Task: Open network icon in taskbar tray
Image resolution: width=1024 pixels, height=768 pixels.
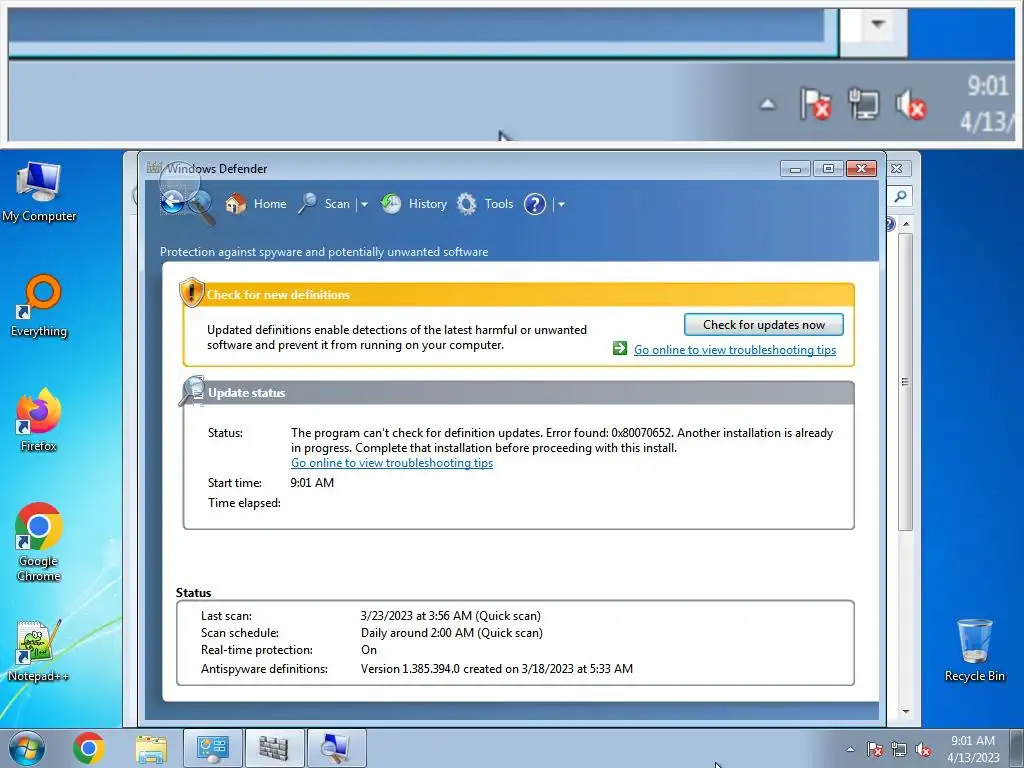Action: pyautogui.click(x=899, y=749)
